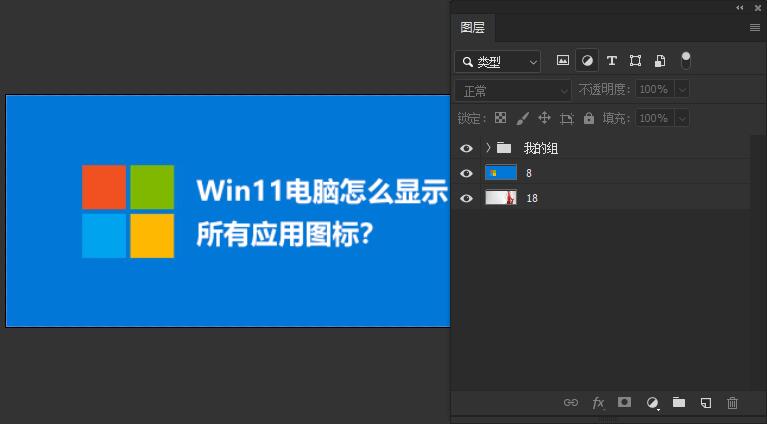Link layers with chain icon
Image resolution: width=767 pixels, height=424 pixels.
(570, 402)
